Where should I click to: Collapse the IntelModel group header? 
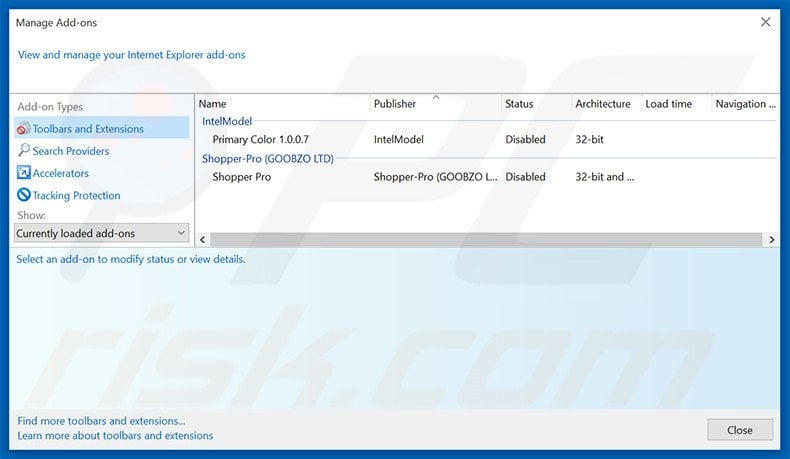227,121
